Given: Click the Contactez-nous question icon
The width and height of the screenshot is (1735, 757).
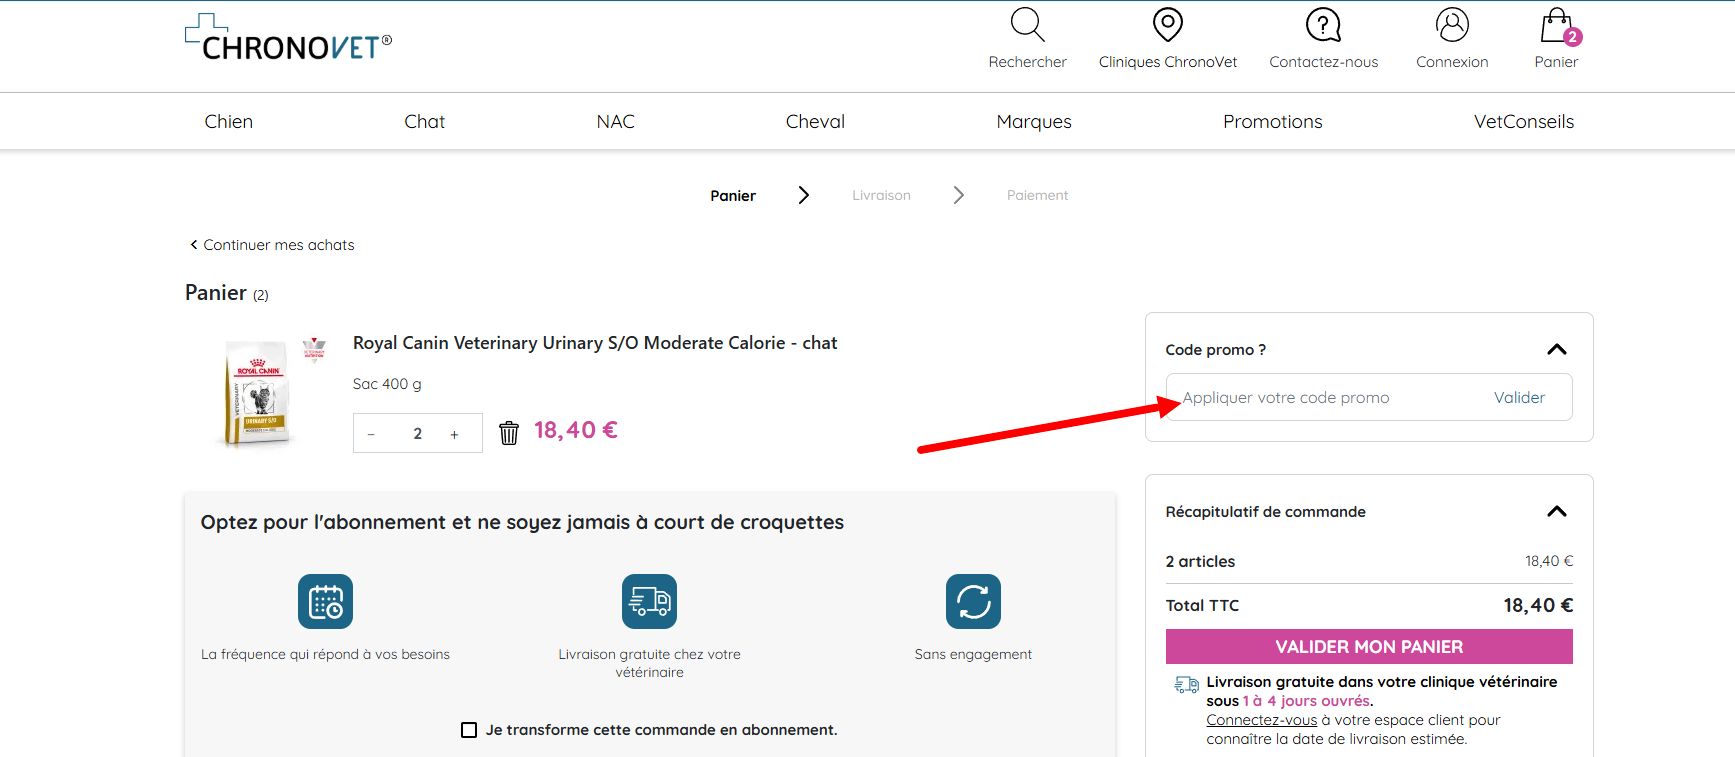Looking at the screenshot, I should (x=1323, y=25).
